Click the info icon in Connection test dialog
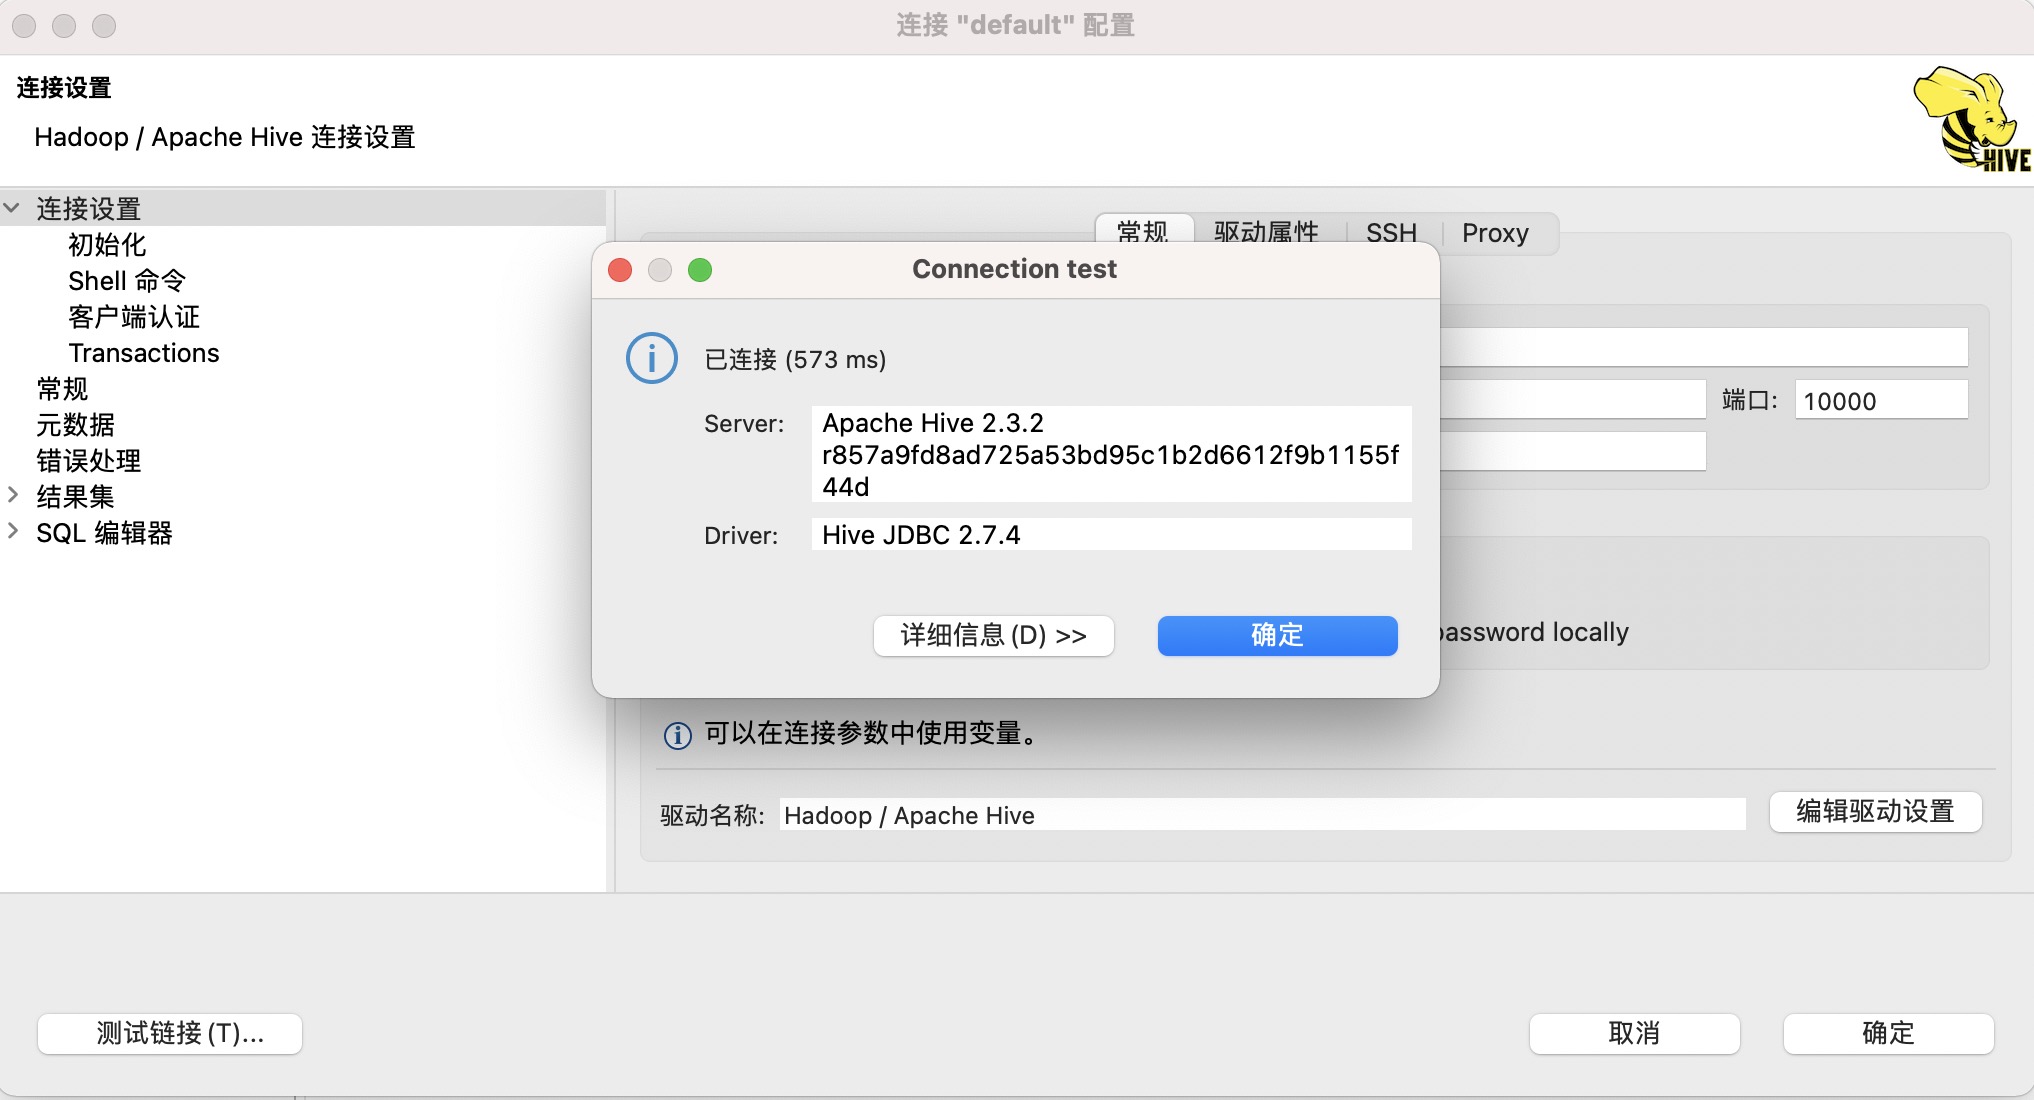Viewport: 2034px width, 1100px height. click(x=652, y=358)
